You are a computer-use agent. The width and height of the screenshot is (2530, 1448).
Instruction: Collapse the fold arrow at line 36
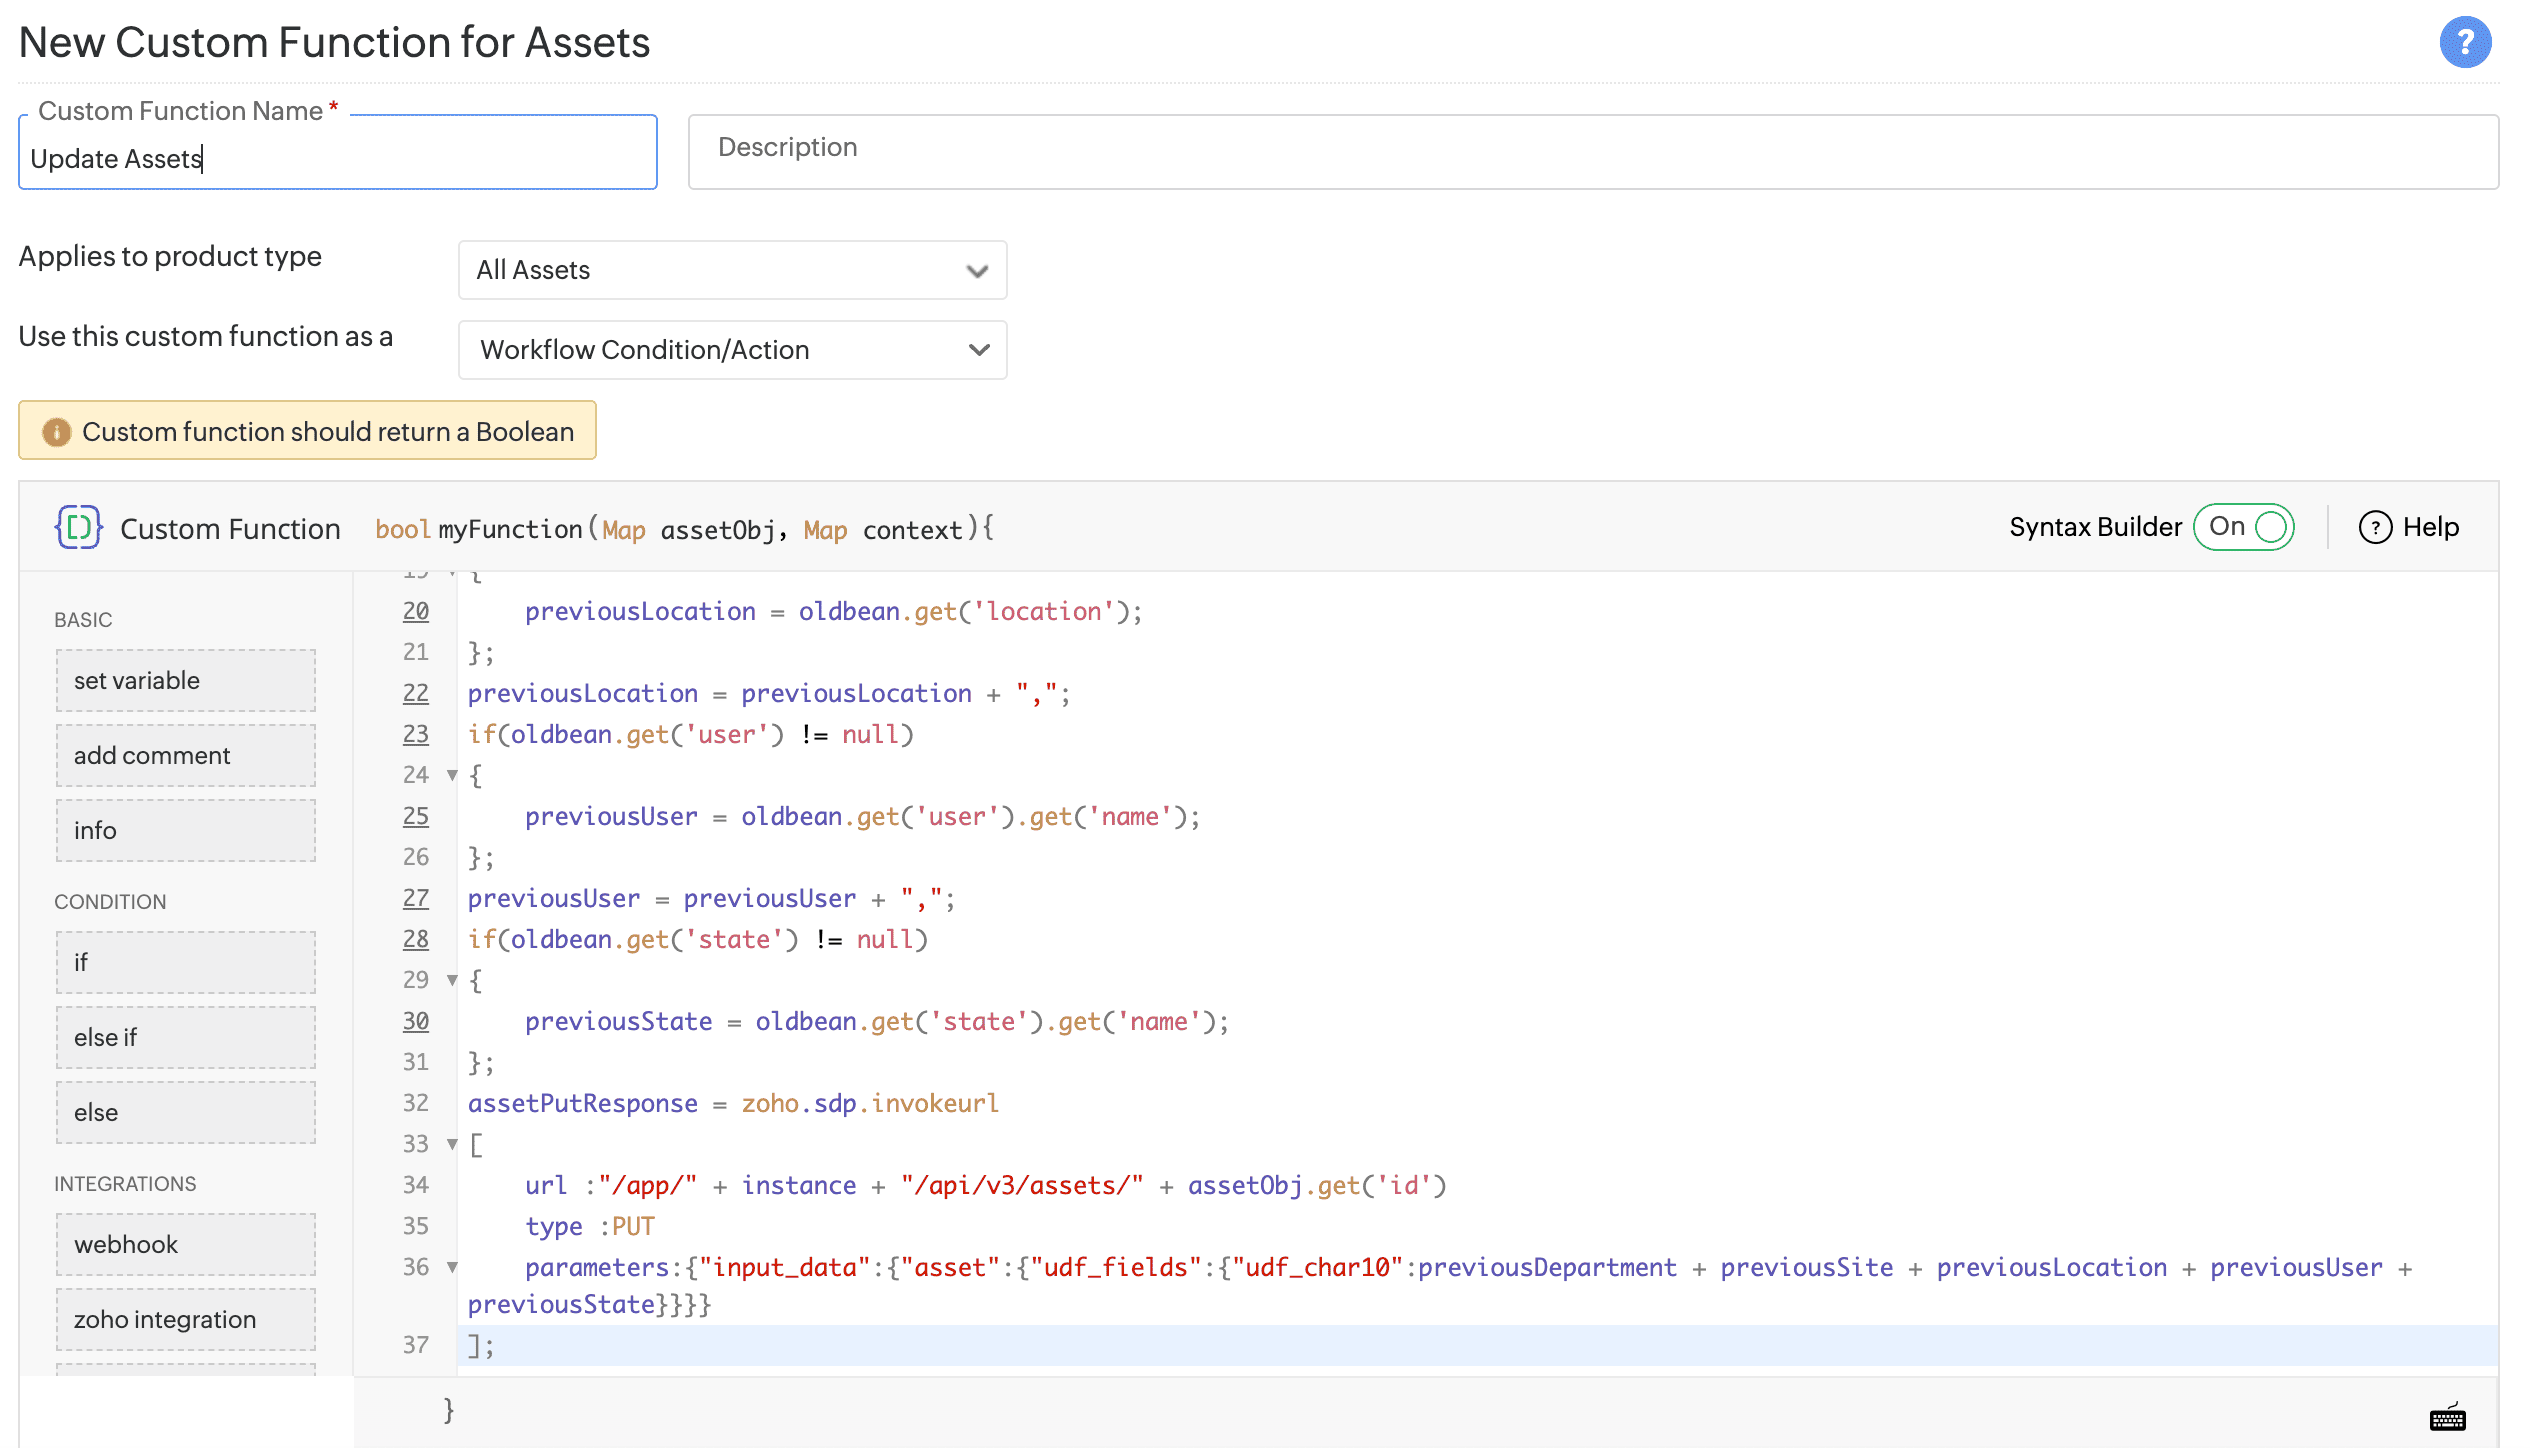click(452, 1267)
